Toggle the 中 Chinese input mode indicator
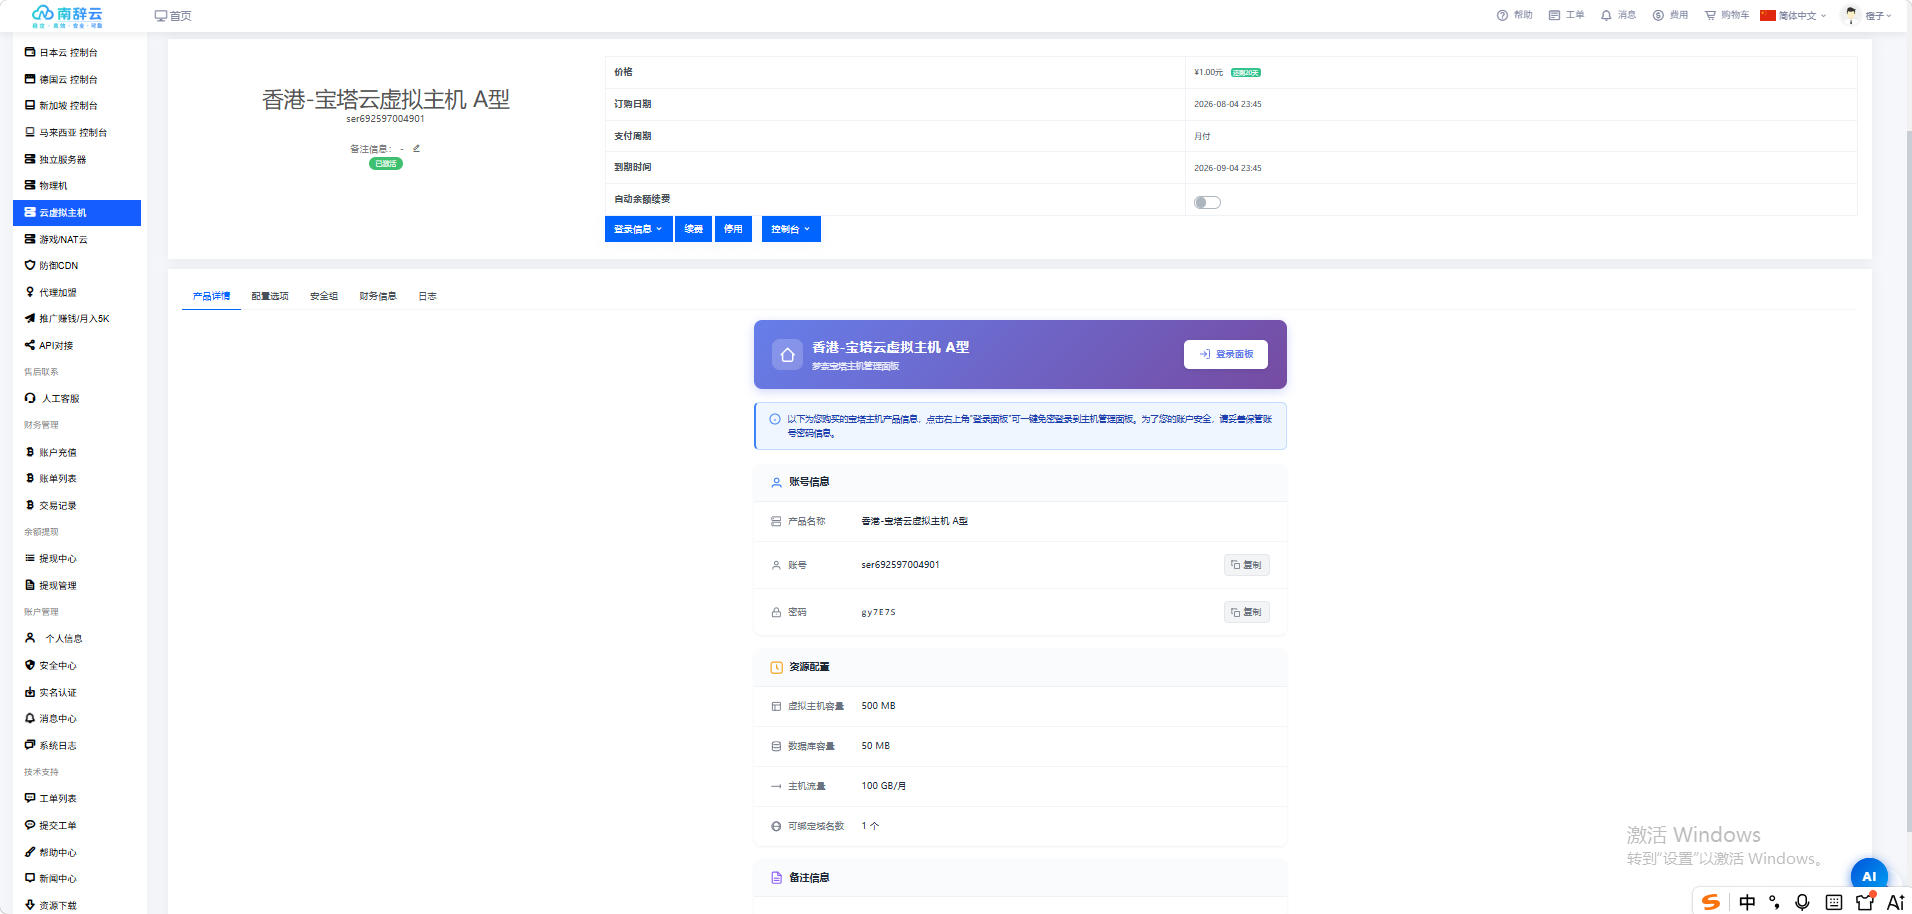The image size is (1912, 914). point(1747,902)
